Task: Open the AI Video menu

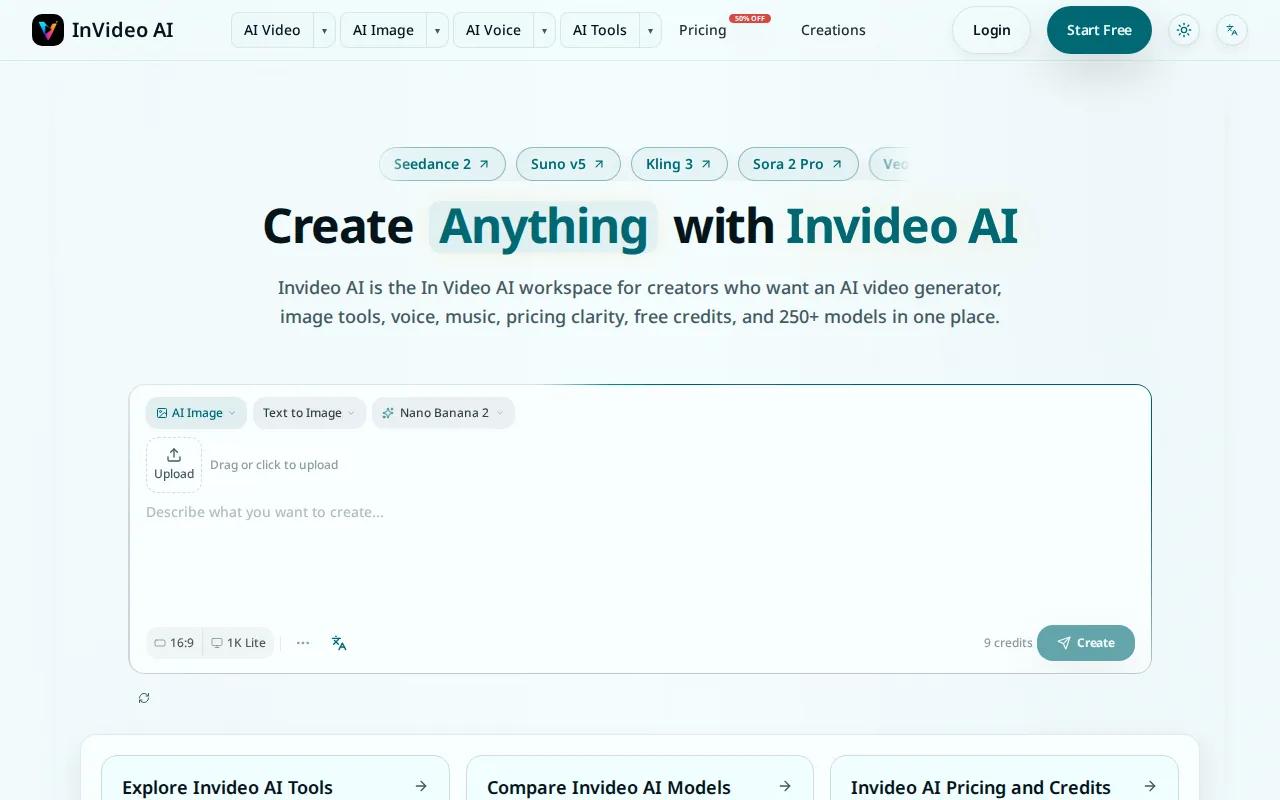Action: tap(272, 30)
